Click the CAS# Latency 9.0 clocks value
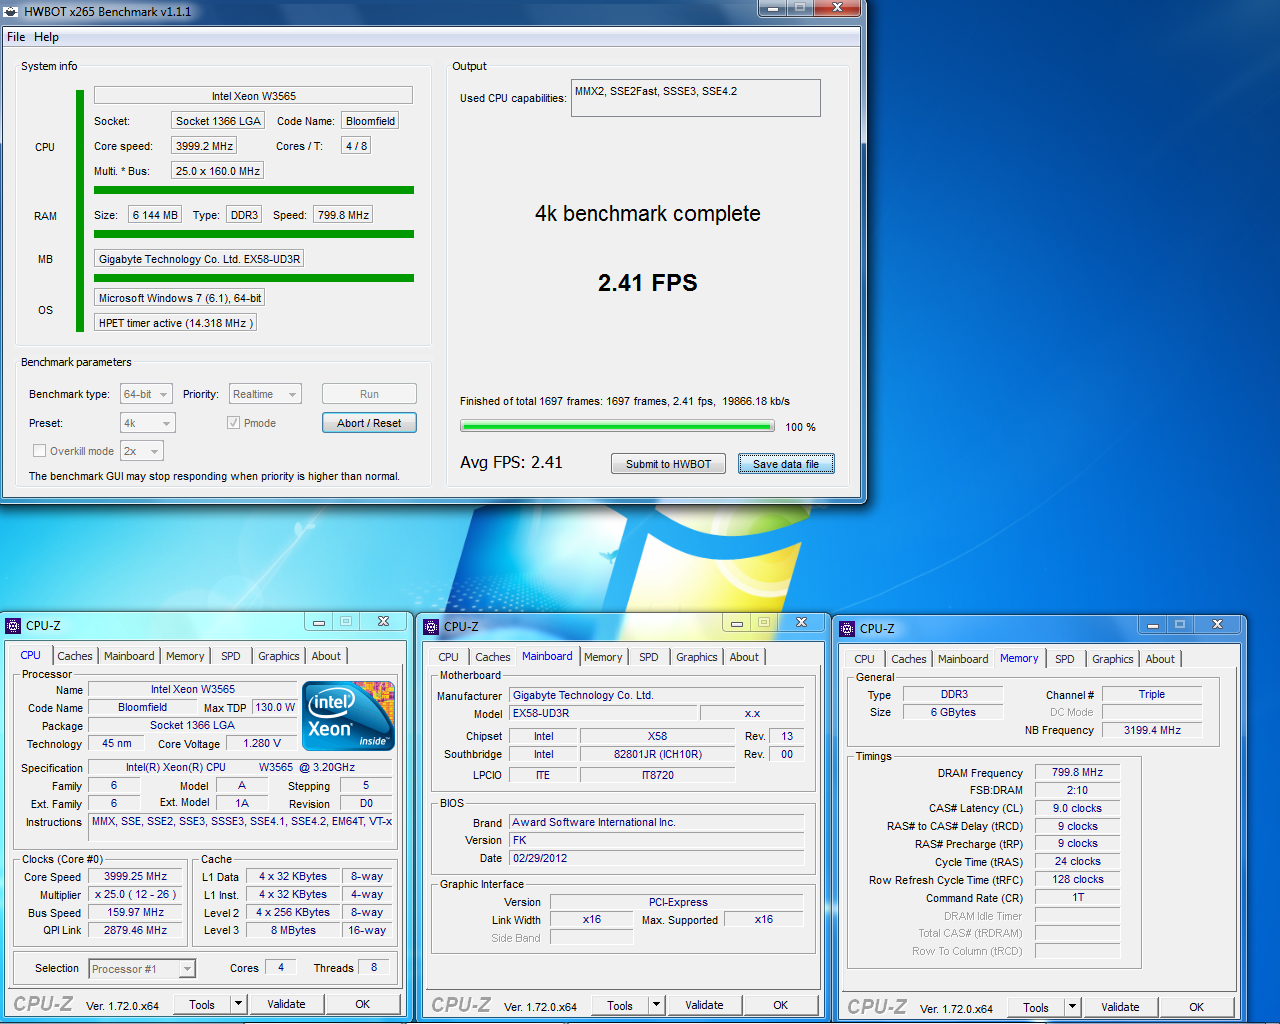 tap(1077, 808)
